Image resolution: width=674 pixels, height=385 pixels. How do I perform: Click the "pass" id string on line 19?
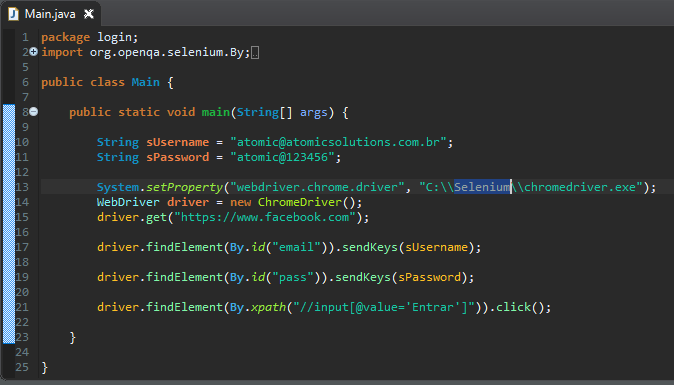pyautogui.click(x=293, y=277)
